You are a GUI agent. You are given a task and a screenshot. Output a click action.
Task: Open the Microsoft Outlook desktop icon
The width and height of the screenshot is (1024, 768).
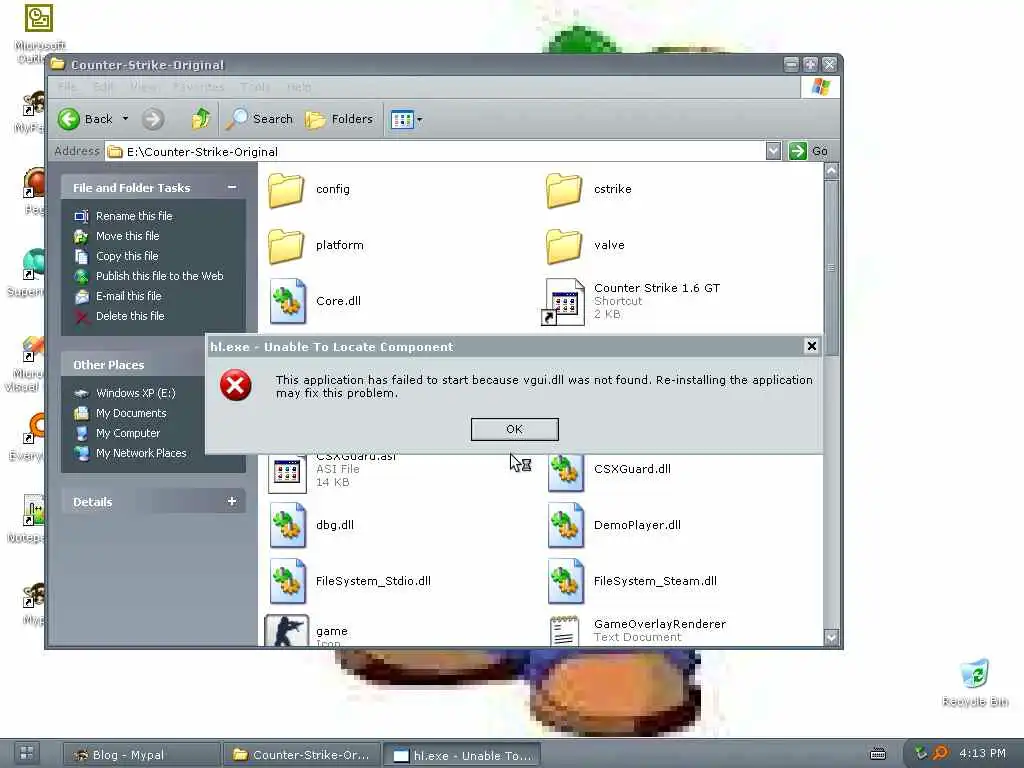(x=38, y=33)
